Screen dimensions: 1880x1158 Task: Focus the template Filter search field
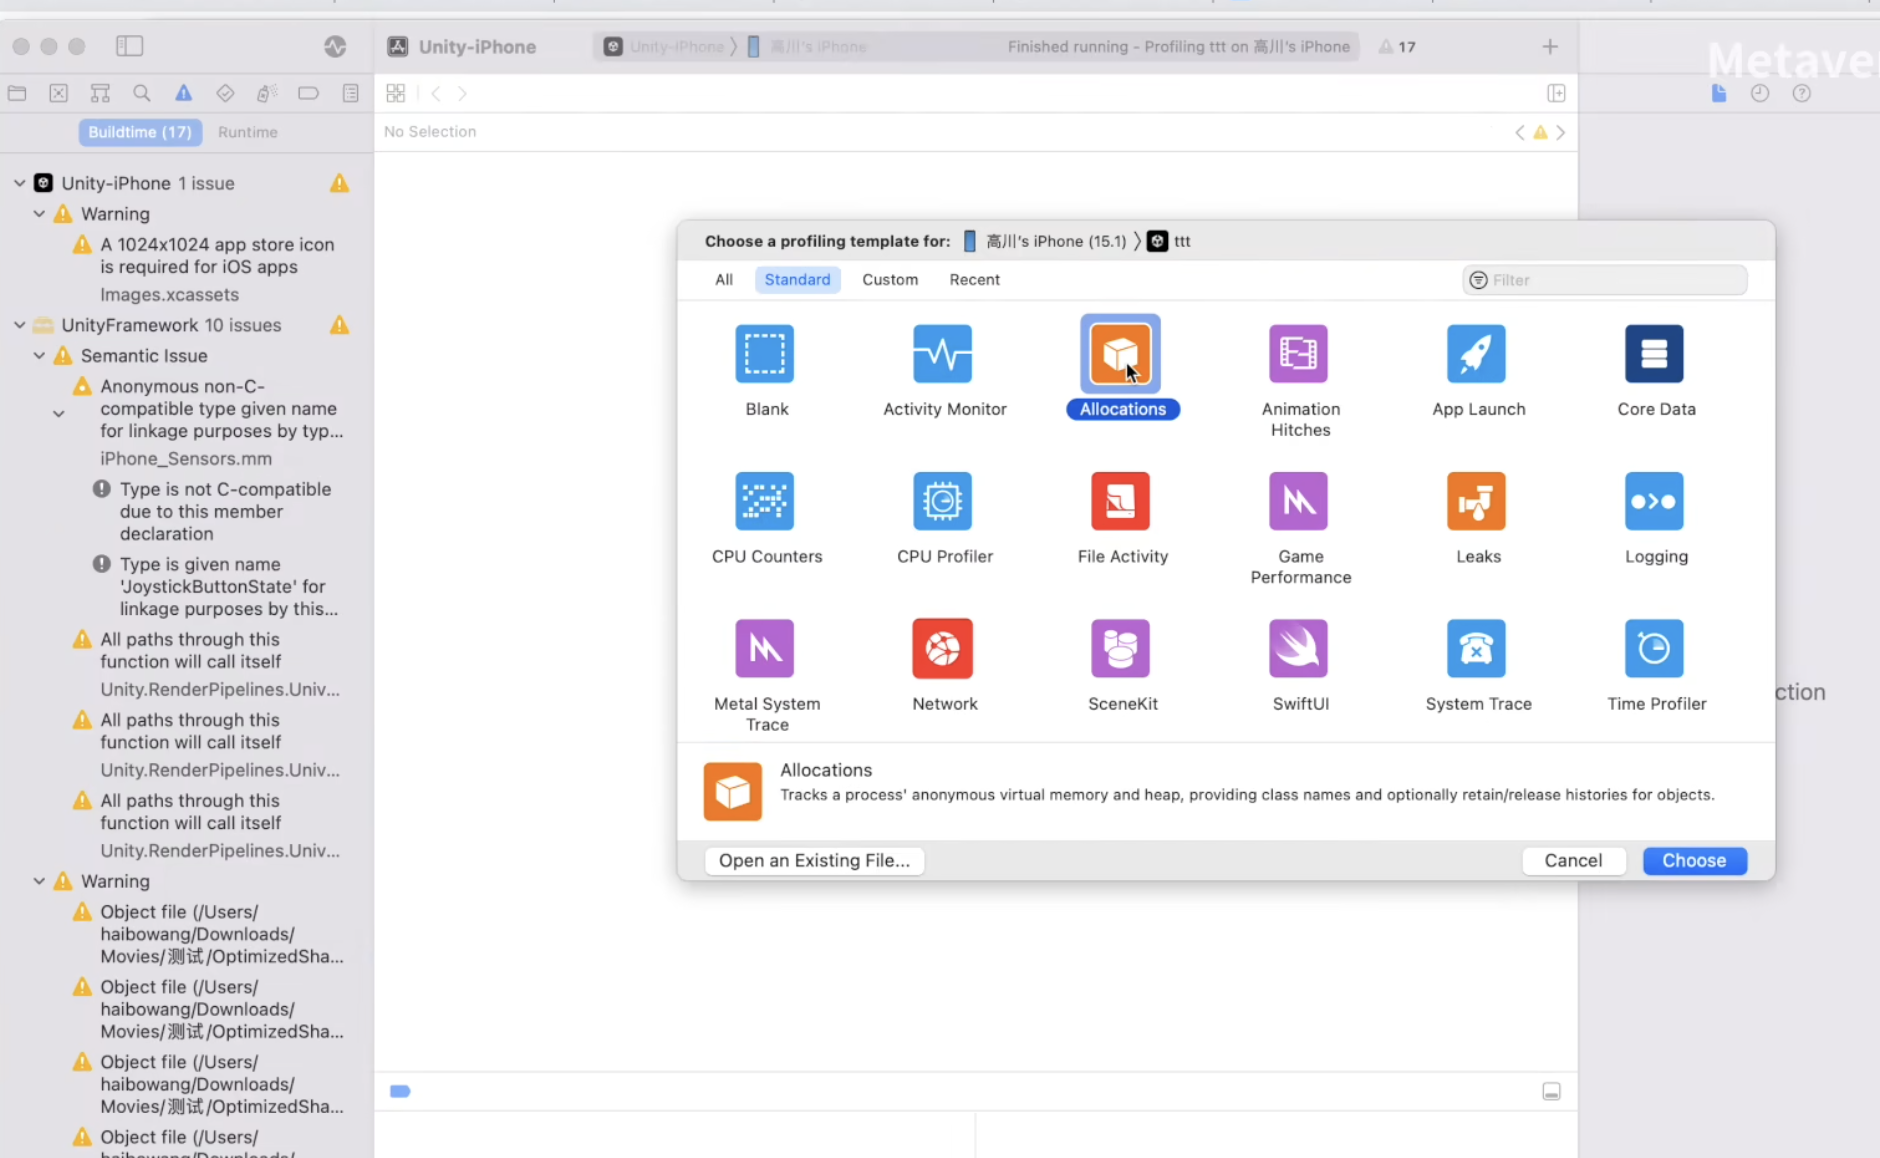(x=1604, y=280)
